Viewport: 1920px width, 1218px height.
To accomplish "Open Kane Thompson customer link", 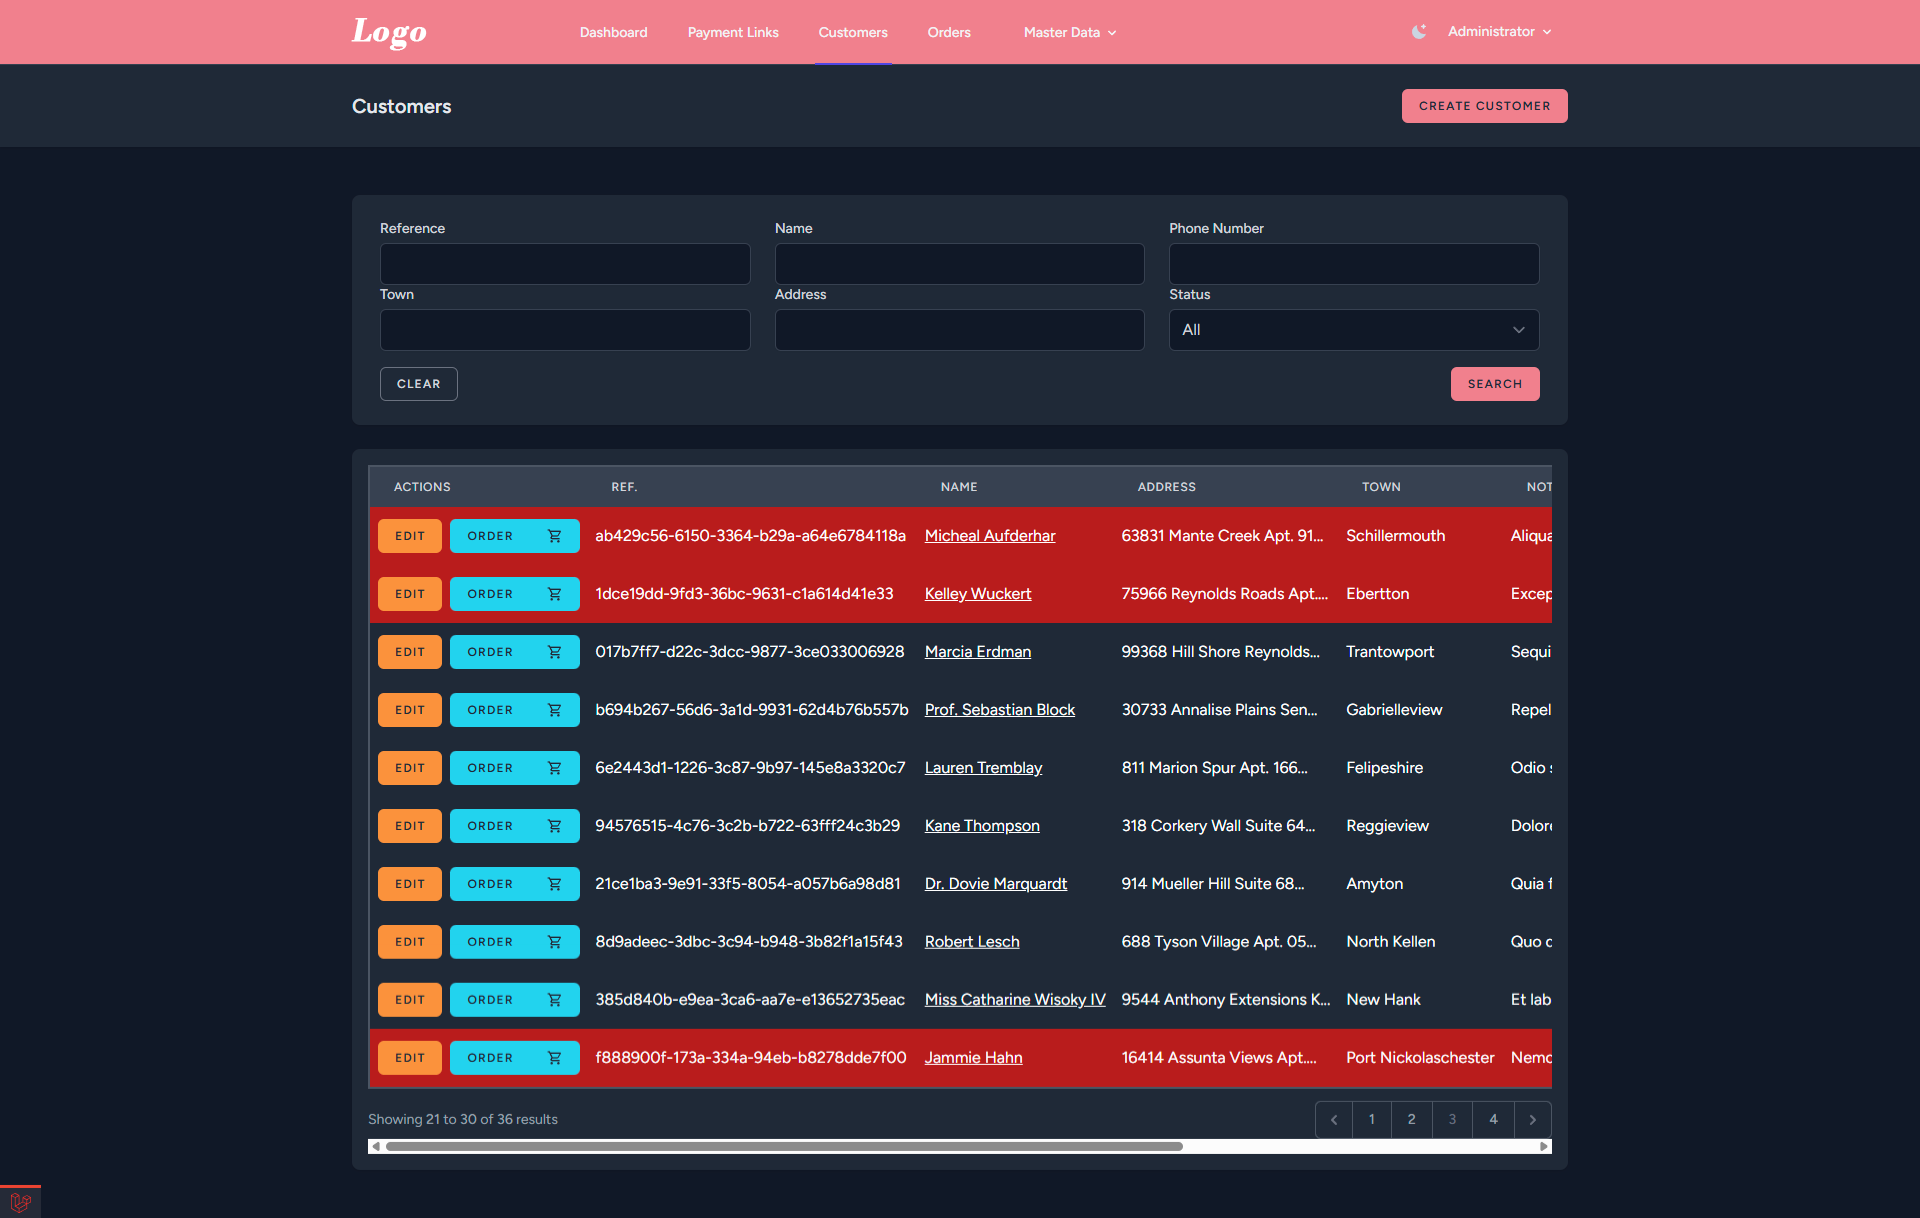I will click(982, 826).
